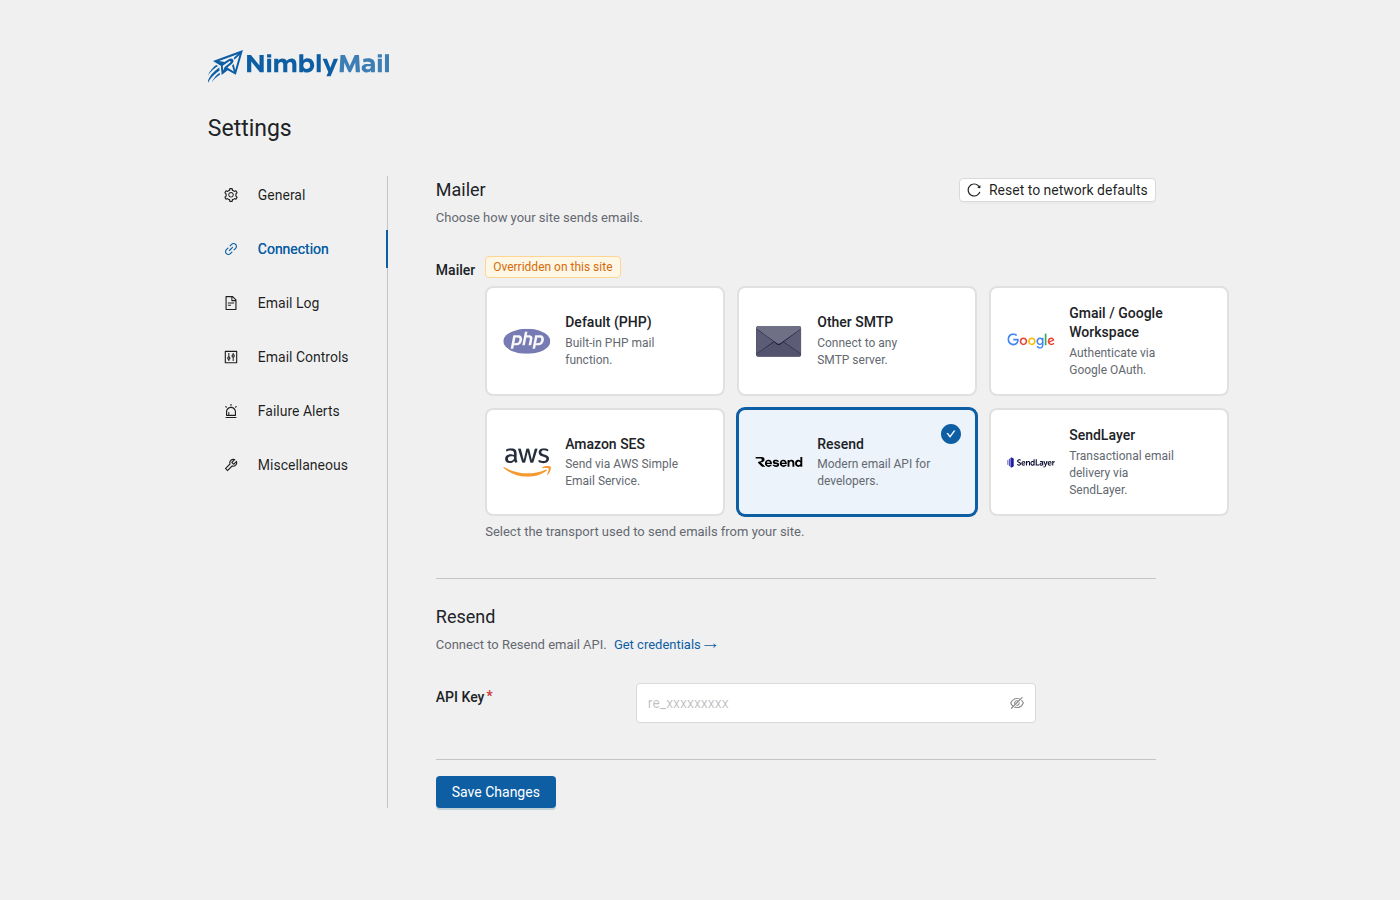The width and height of the screenshot is (1400, 900).
Task: Open the General settings tab
Action: tap(298, 195)
